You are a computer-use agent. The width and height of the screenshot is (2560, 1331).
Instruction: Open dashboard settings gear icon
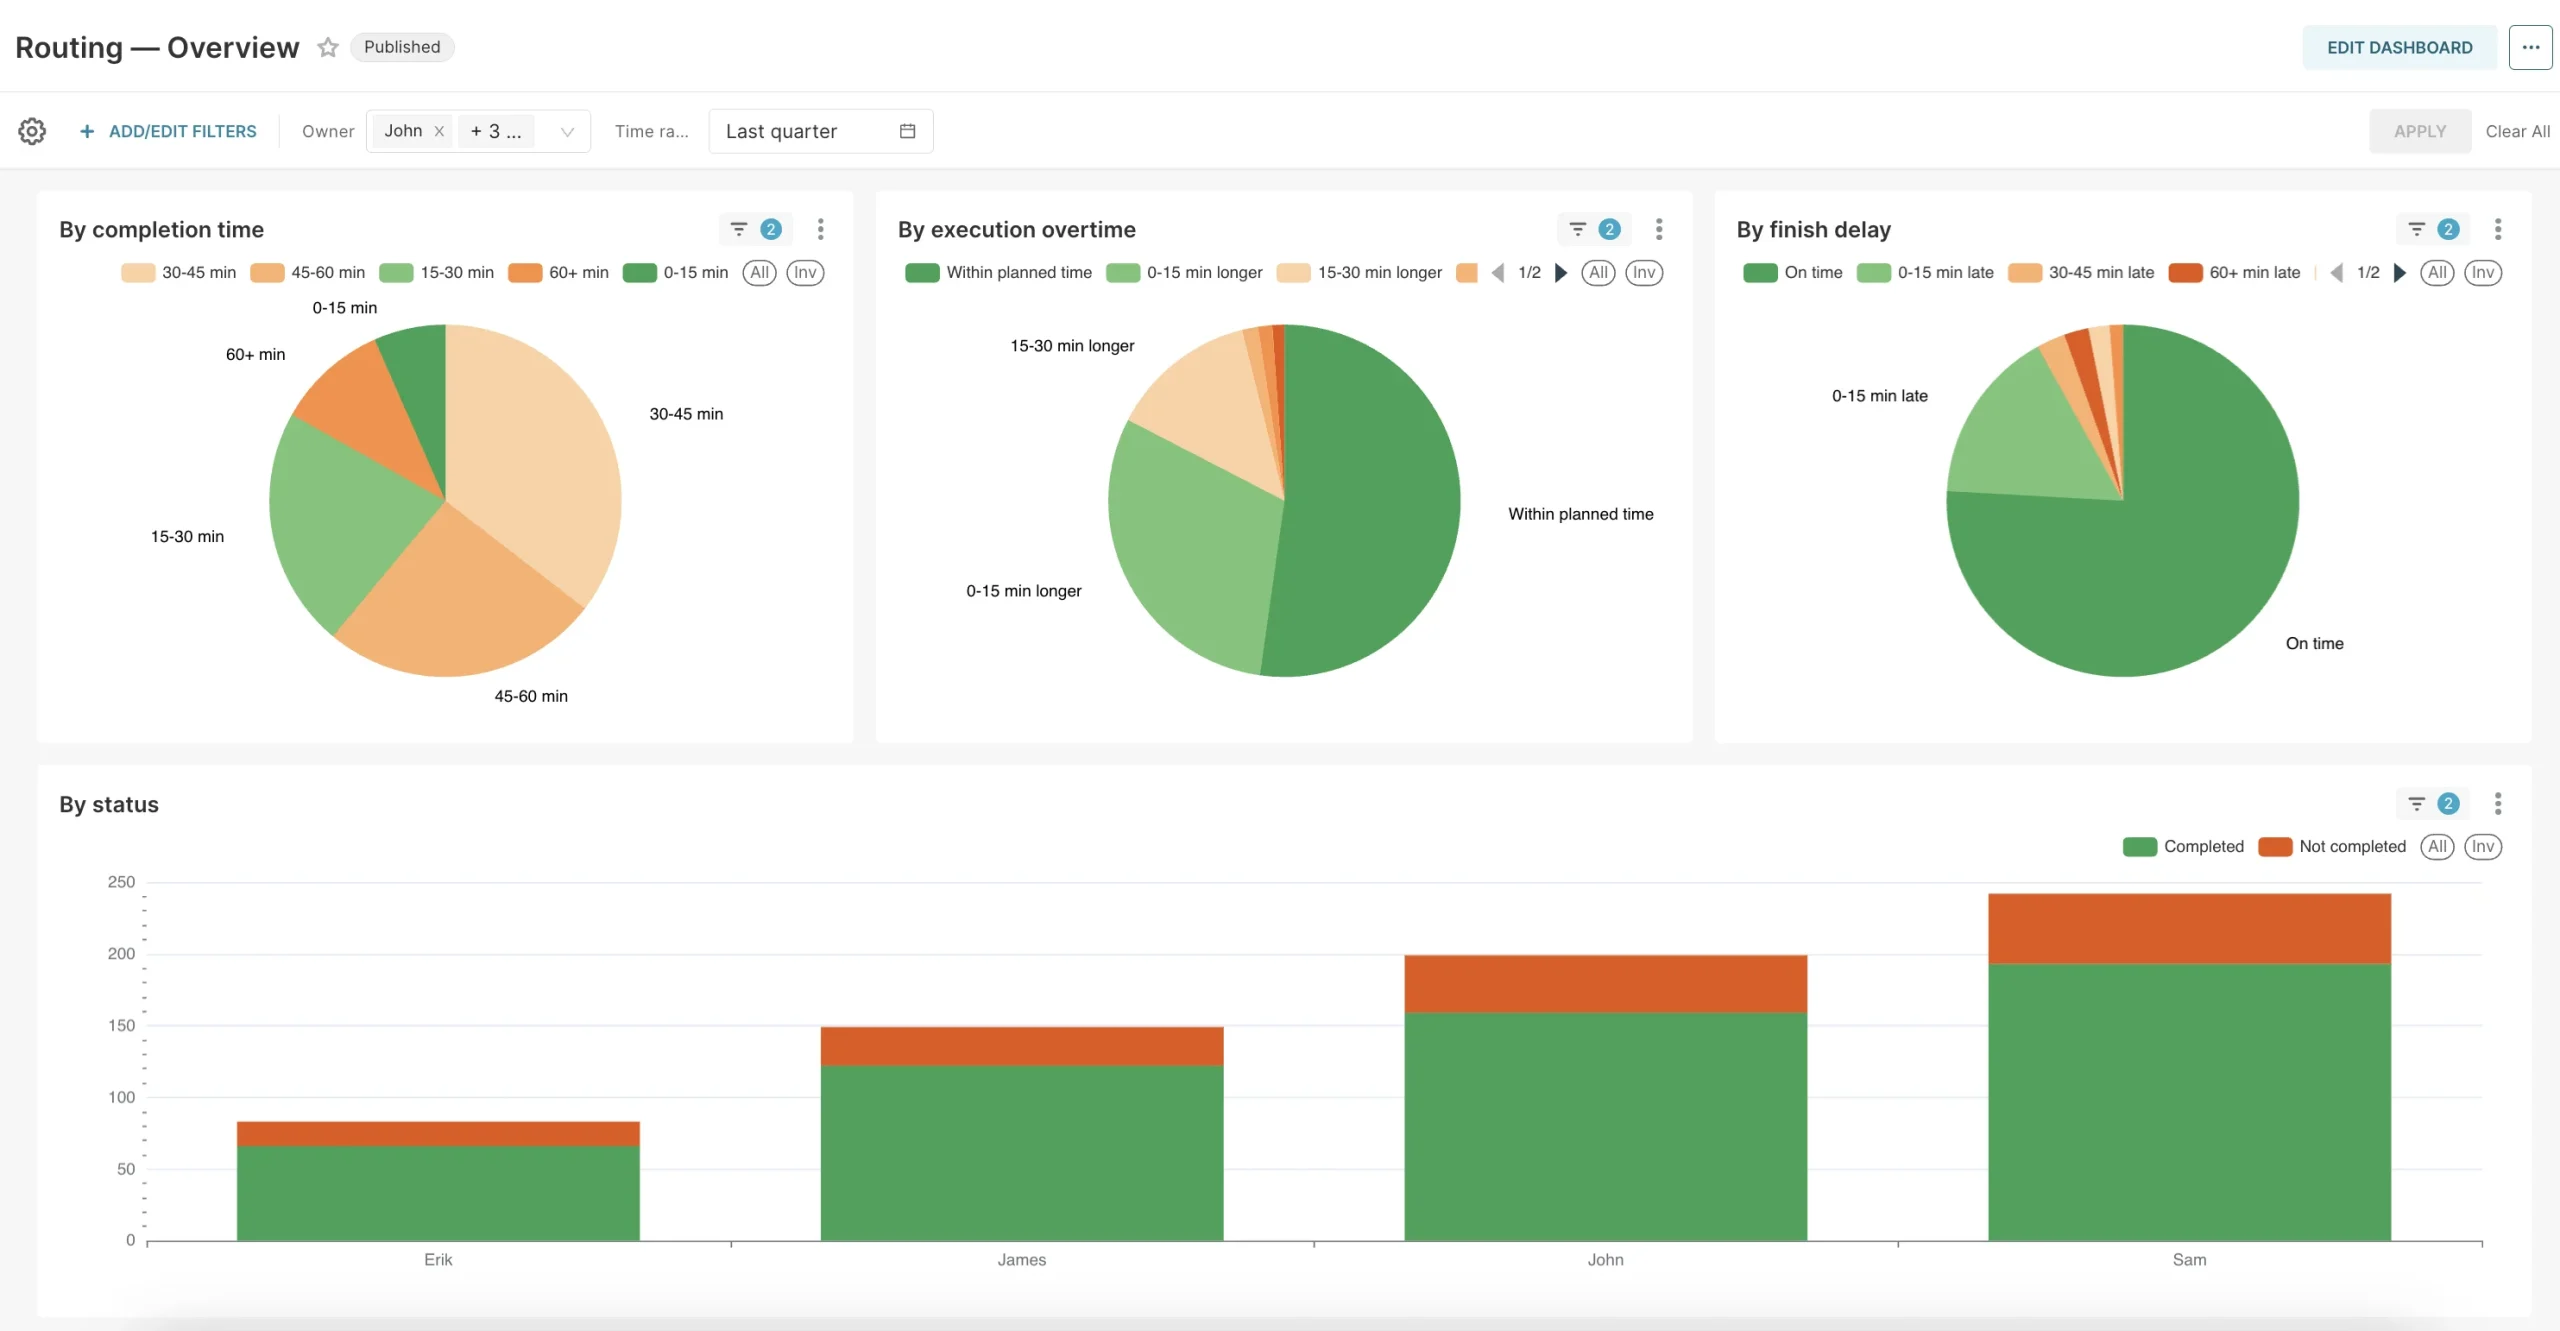click(x=32, y=131)
